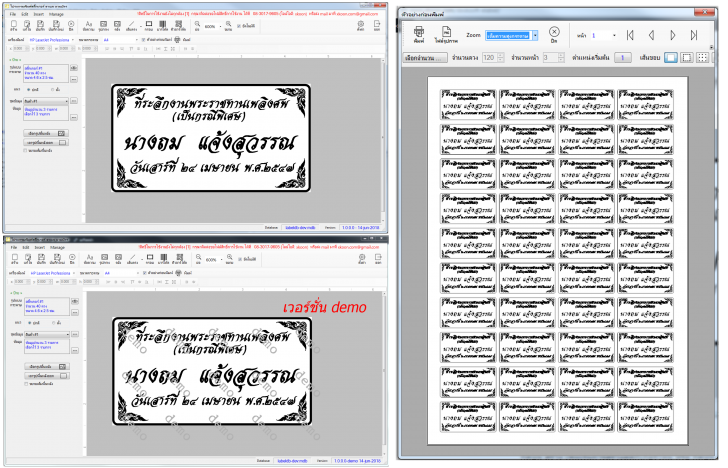Click the exit icon in top editor window

(x=377, y=25)
